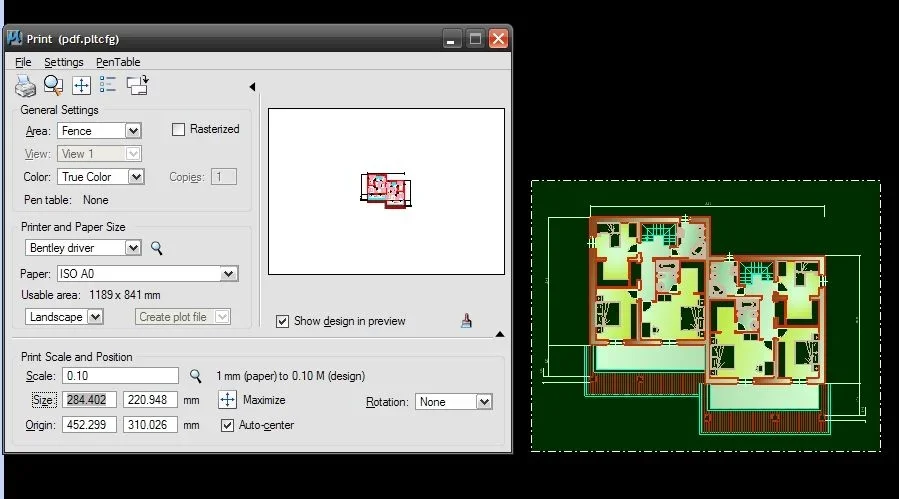Click the Print dialog title bar icon
899x499 pixels.
click(14, 38)
